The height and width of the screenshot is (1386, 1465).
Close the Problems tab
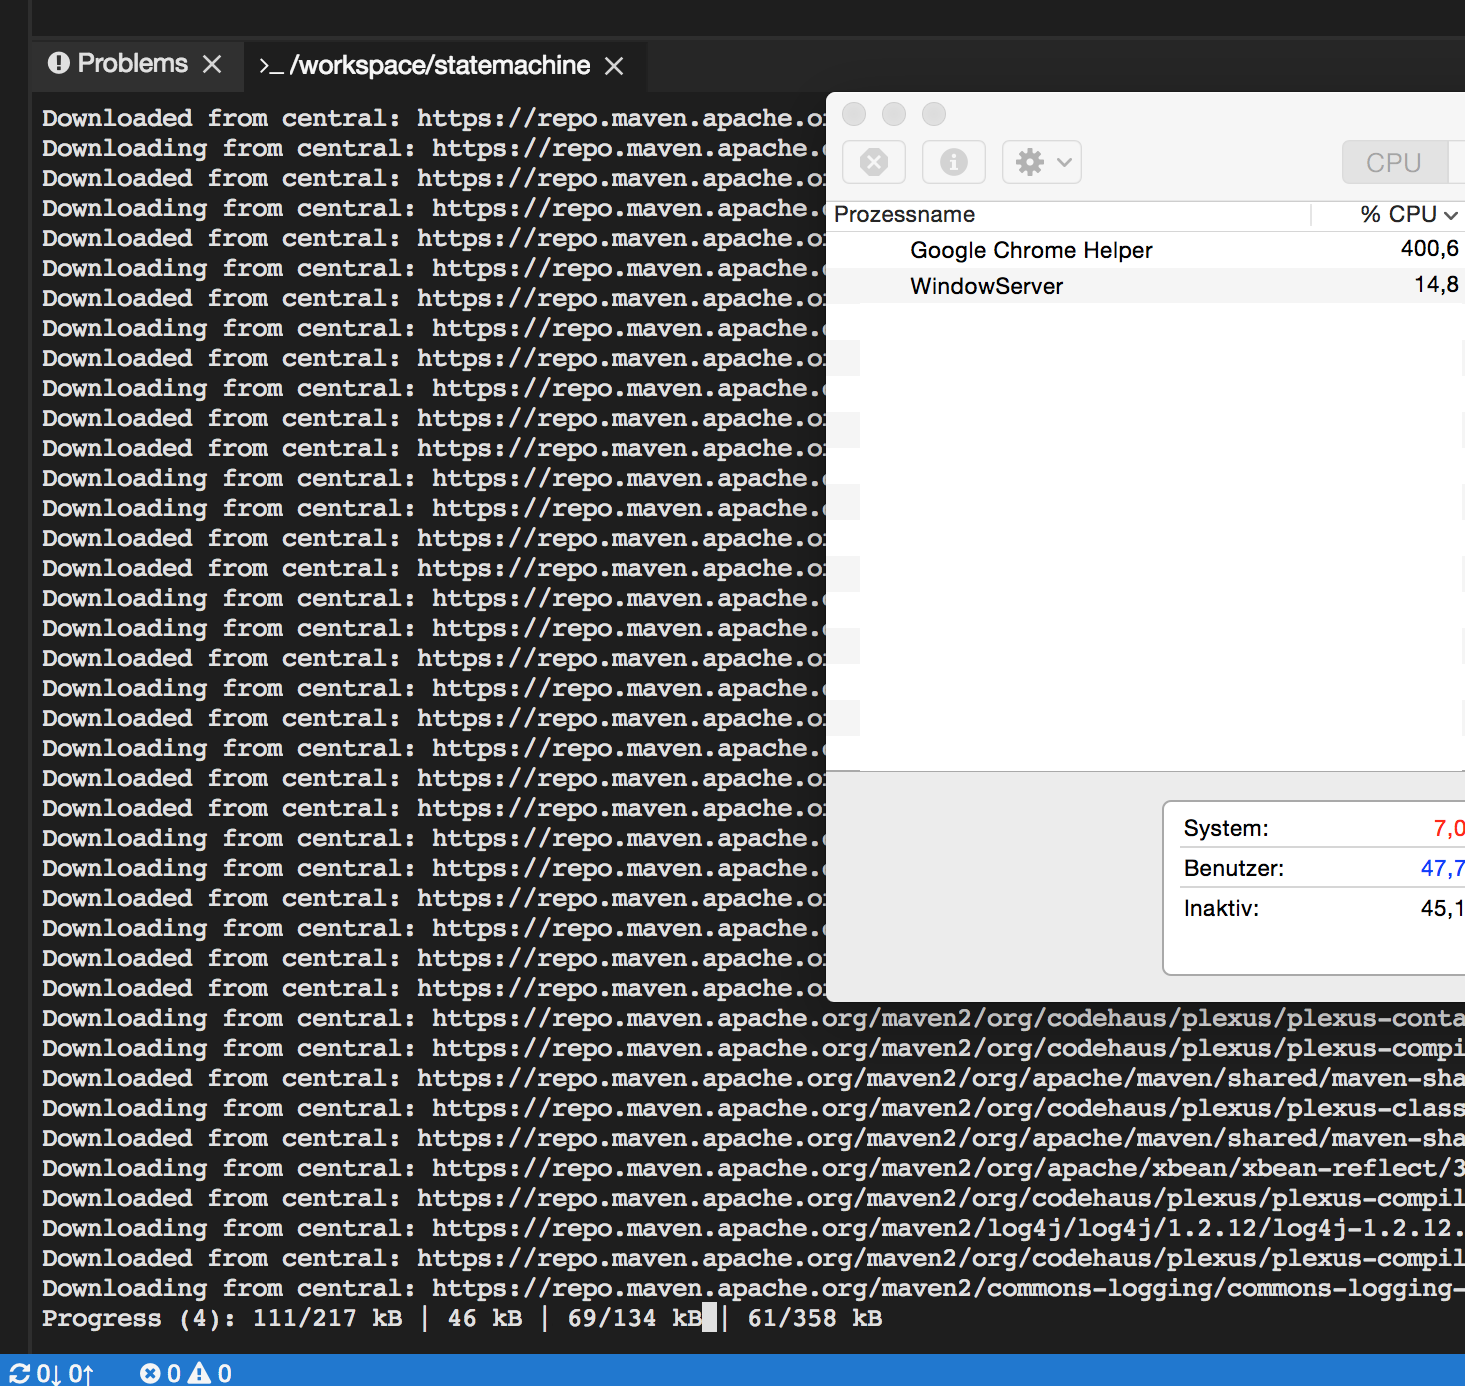point(212,63)
